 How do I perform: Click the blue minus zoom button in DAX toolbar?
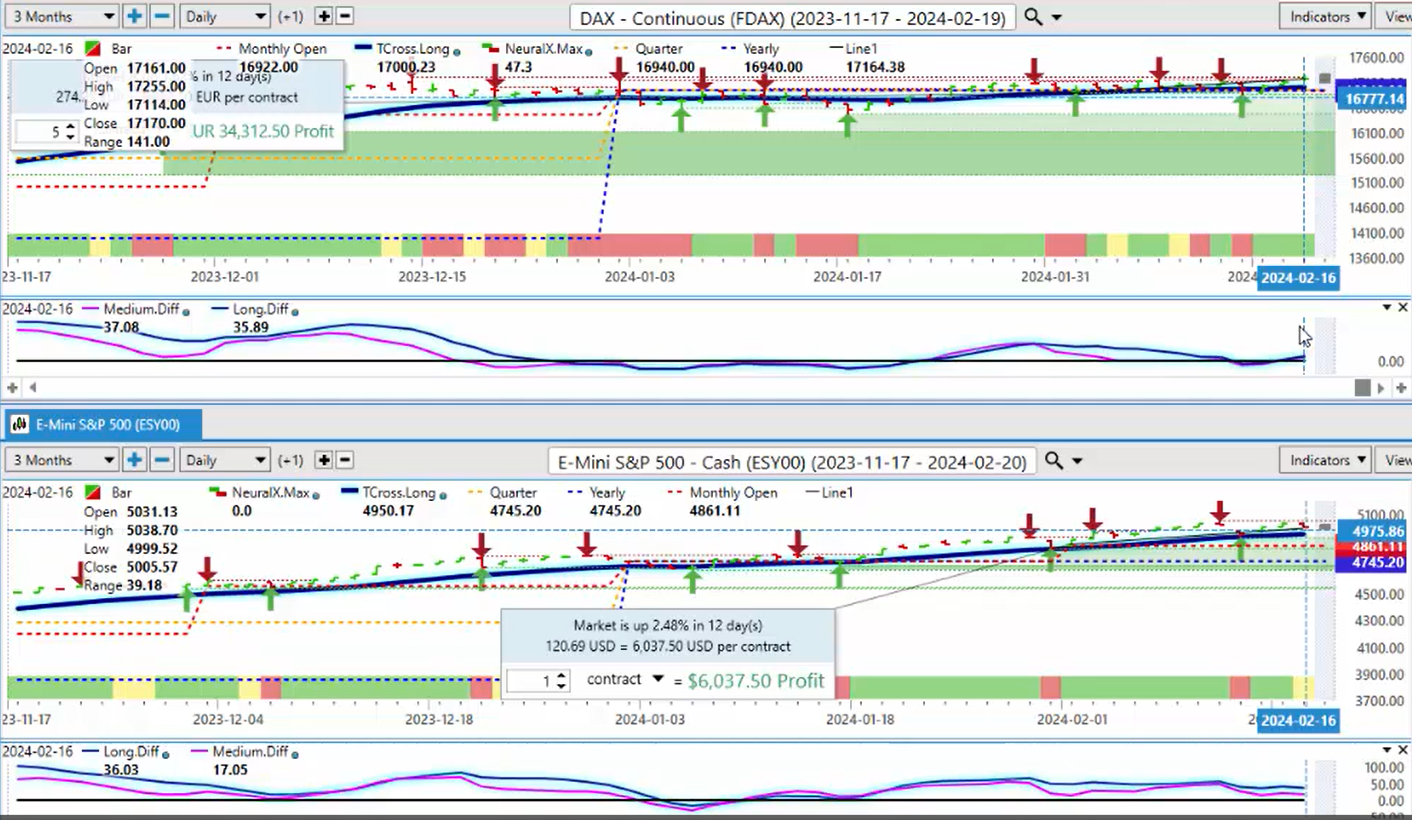click(x=162, y=16)
